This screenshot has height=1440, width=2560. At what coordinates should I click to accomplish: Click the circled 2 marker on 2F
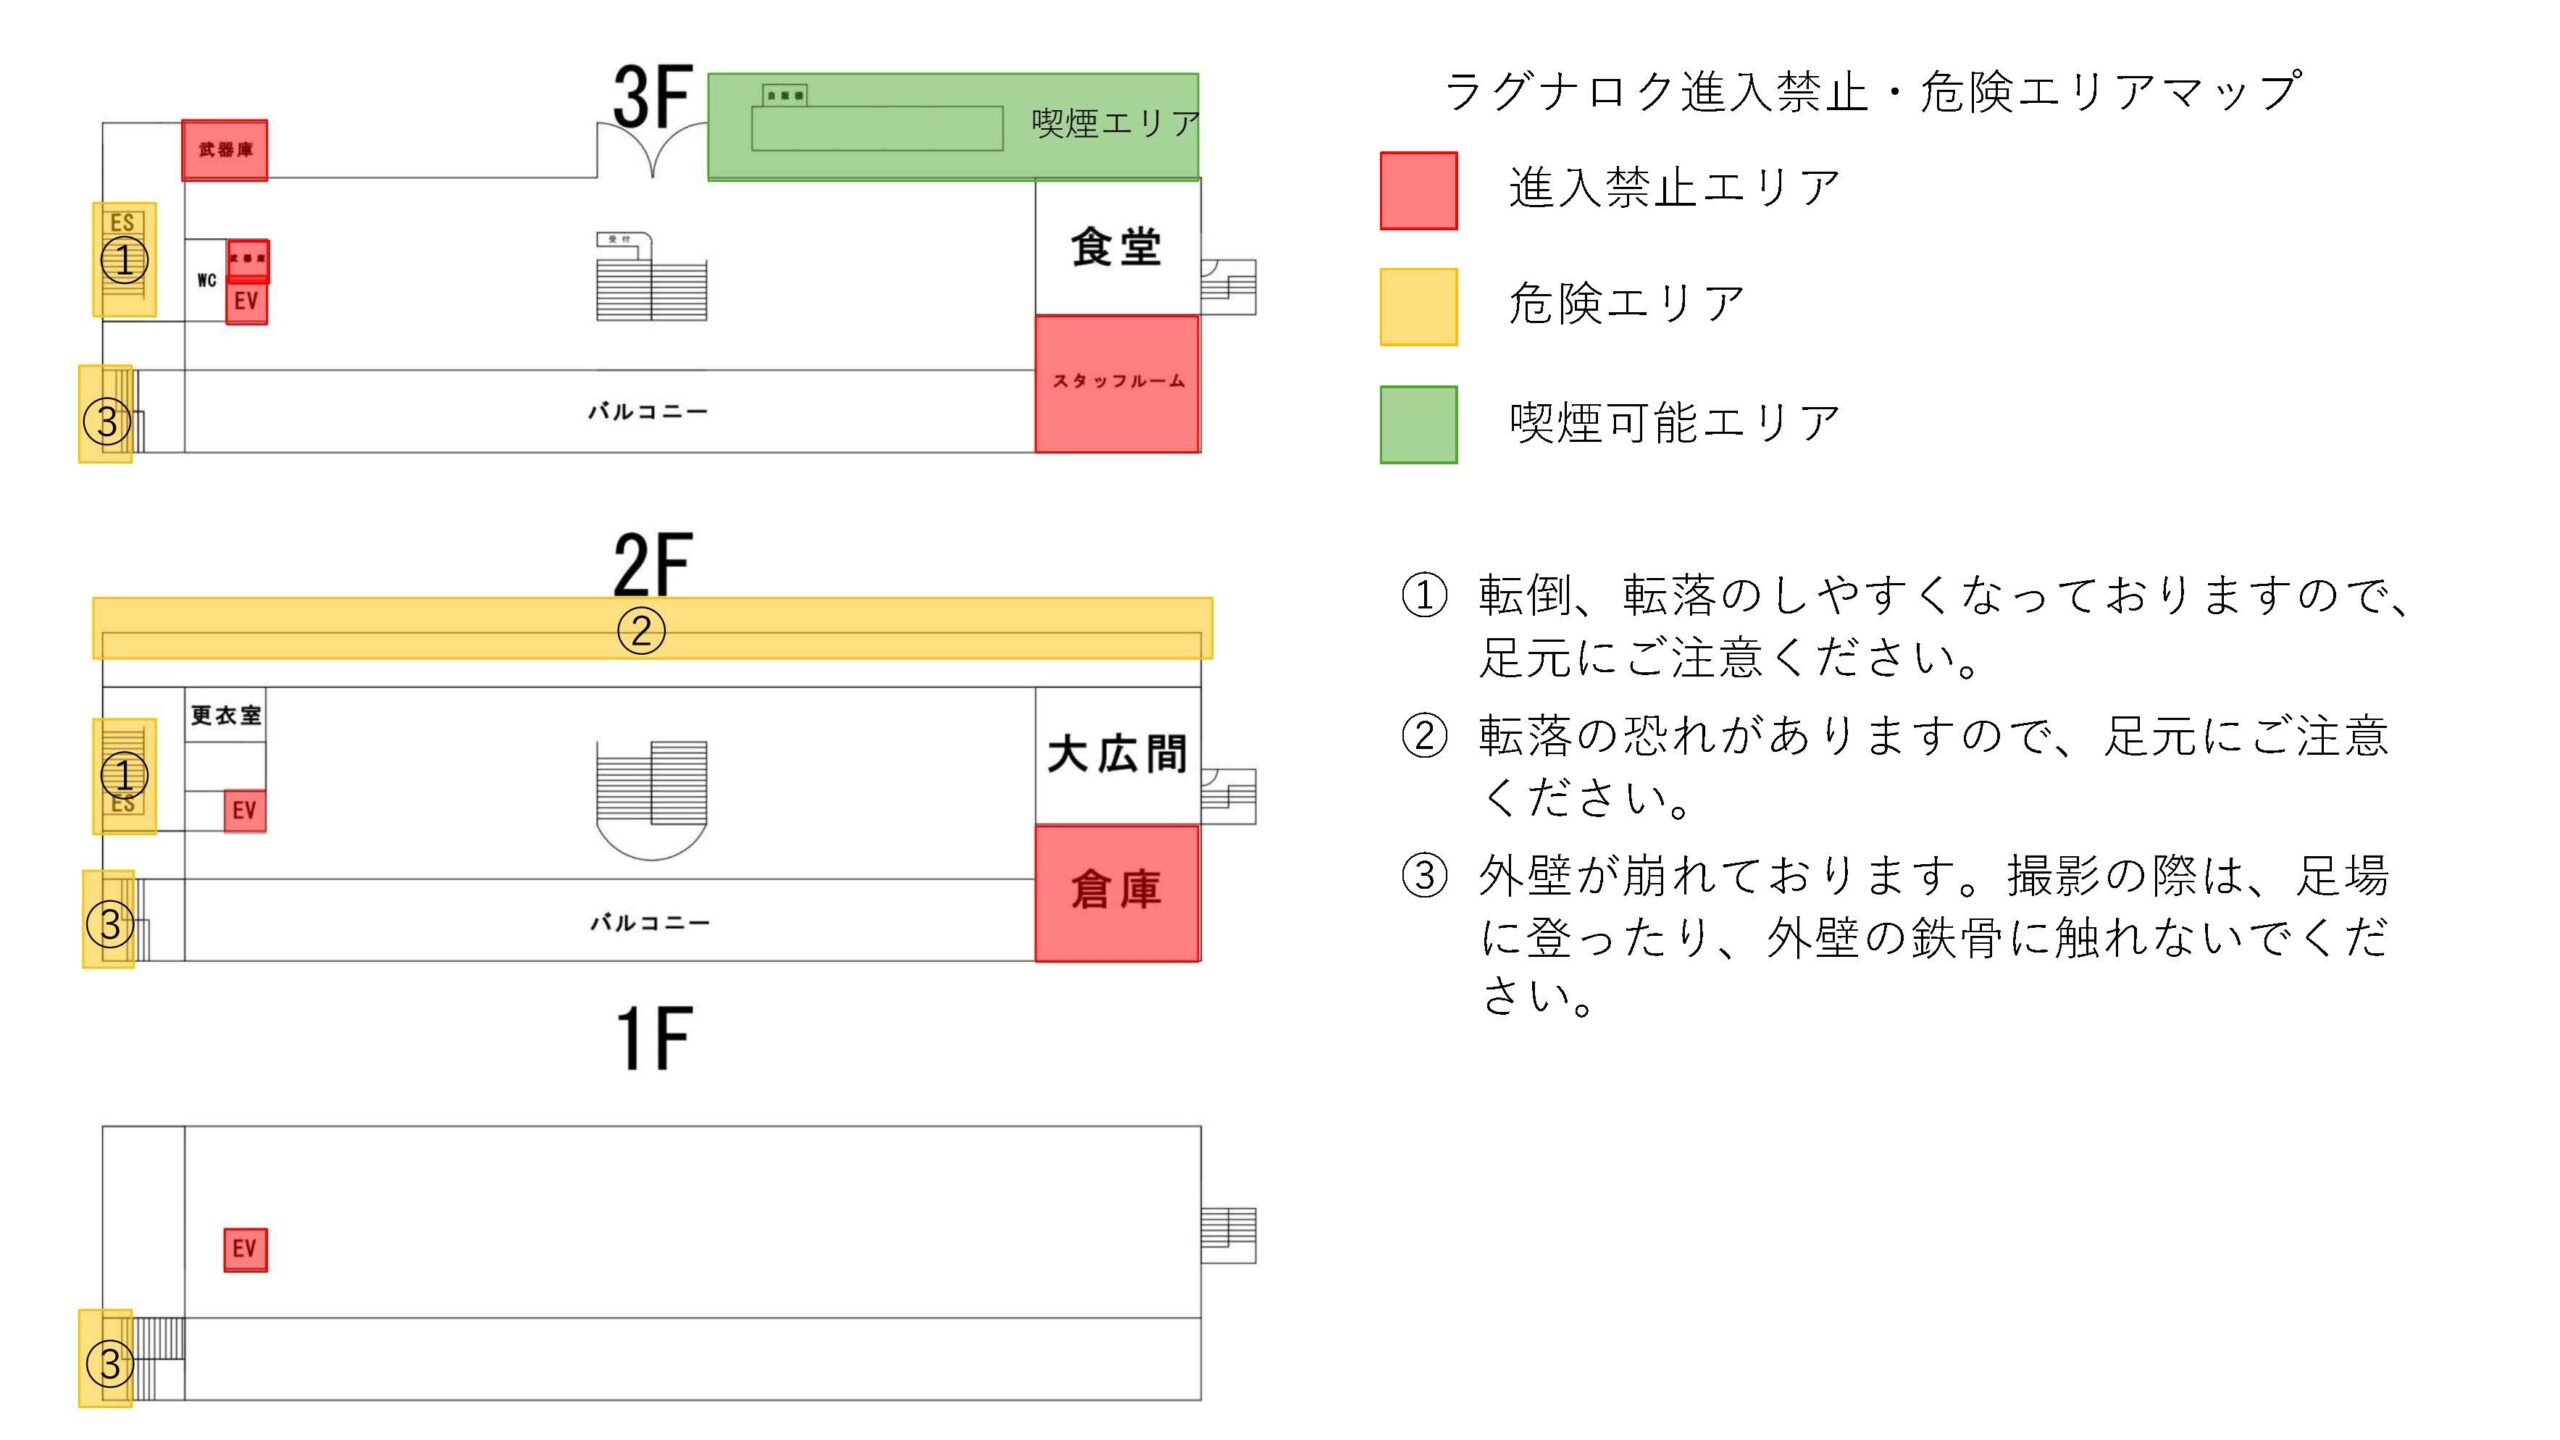tap(641, 630)
